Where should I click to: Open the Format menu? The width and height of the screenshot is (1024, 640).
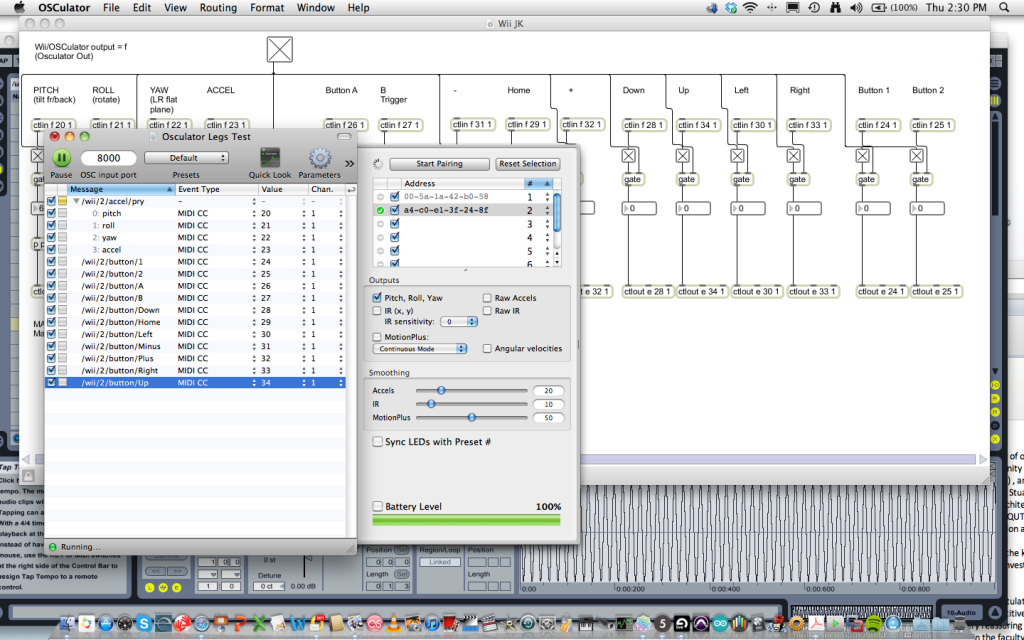[x=267, y=8]
